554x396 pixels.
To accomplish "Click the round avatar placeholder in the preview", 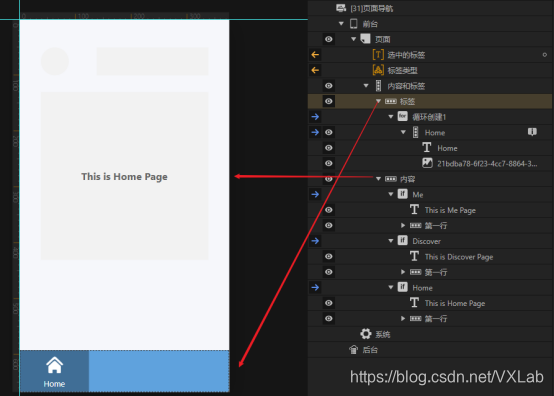I will click(x=55, y=61).
